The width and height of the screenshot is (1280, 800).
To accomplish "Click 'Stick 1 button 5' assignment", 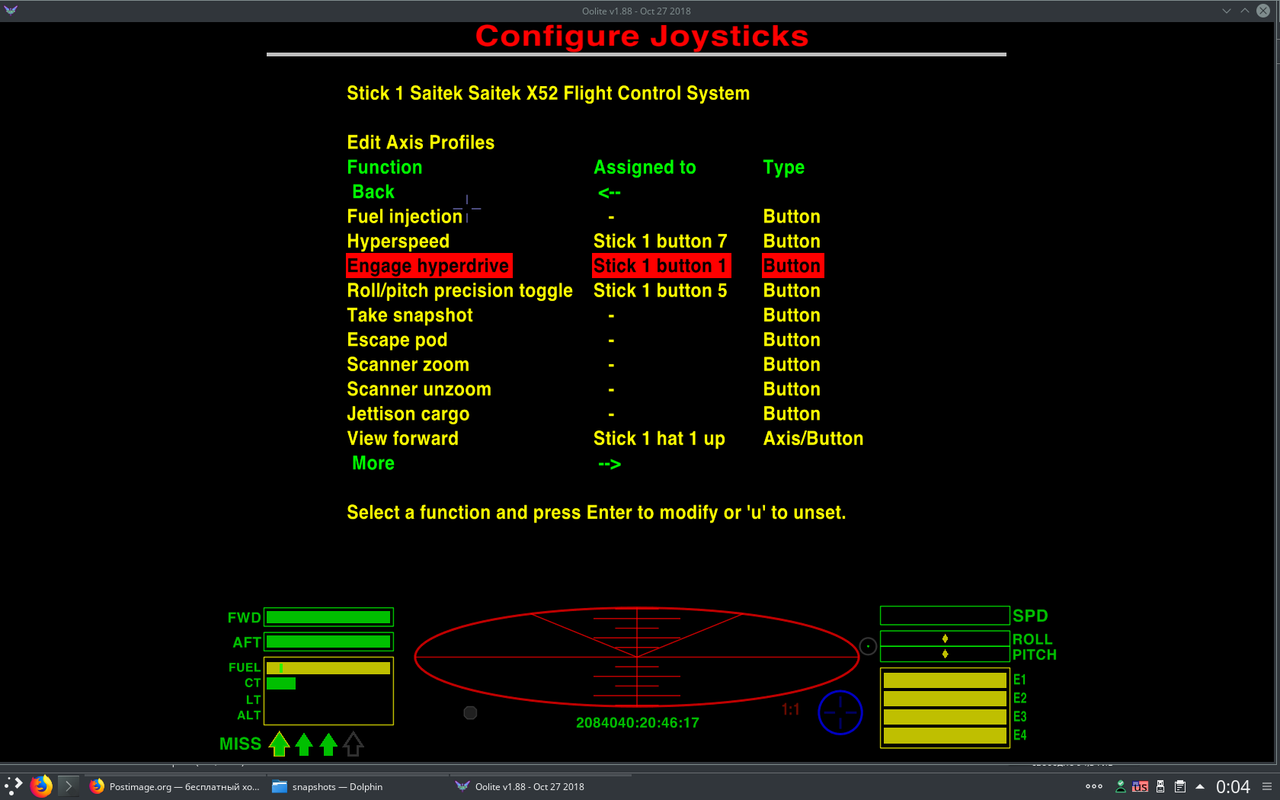I will click(x=660, y=291).
